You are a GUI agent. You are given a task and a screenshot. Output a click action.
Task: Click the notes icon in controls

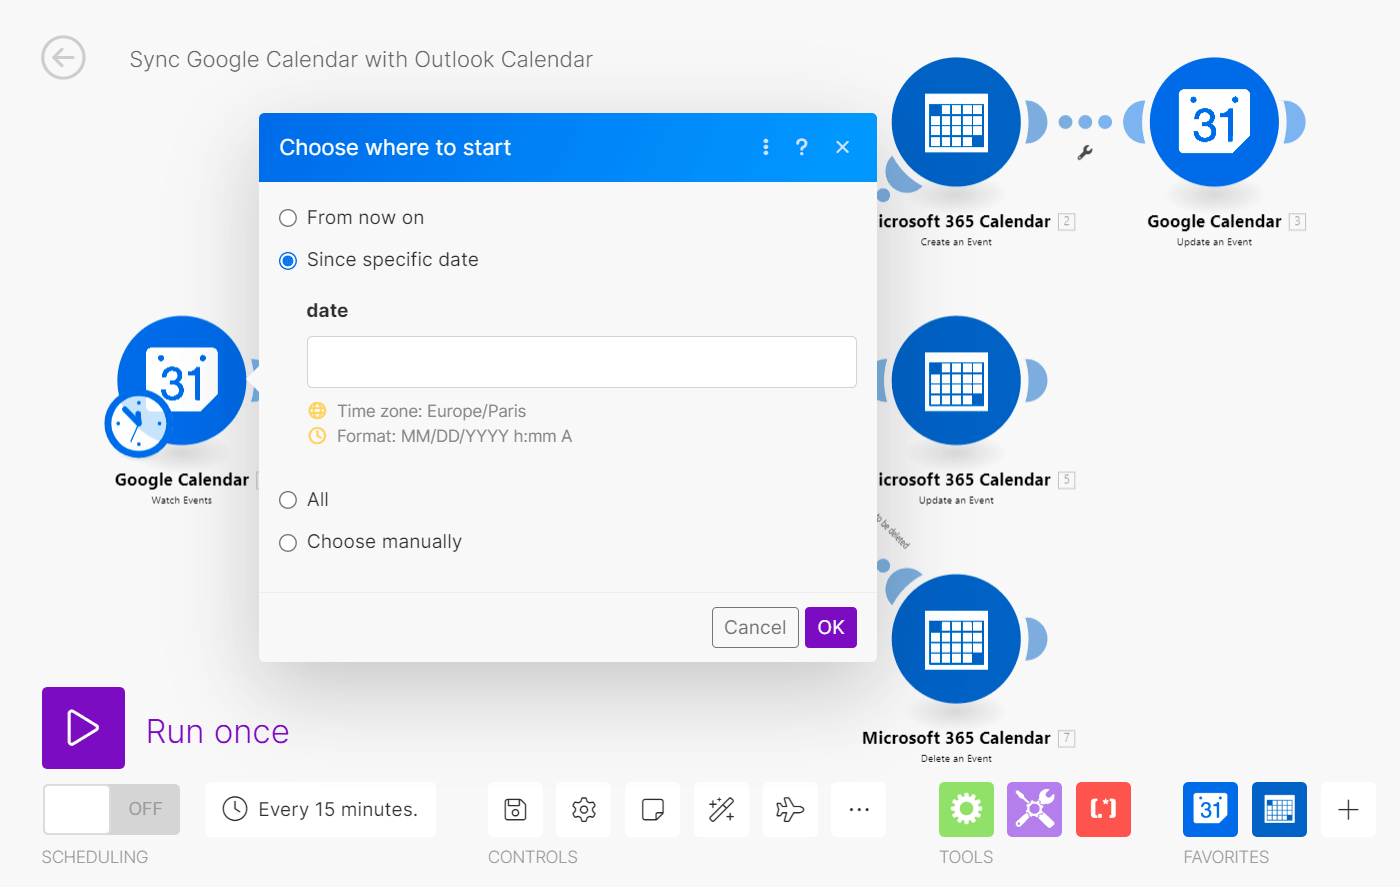coord(653,809)
